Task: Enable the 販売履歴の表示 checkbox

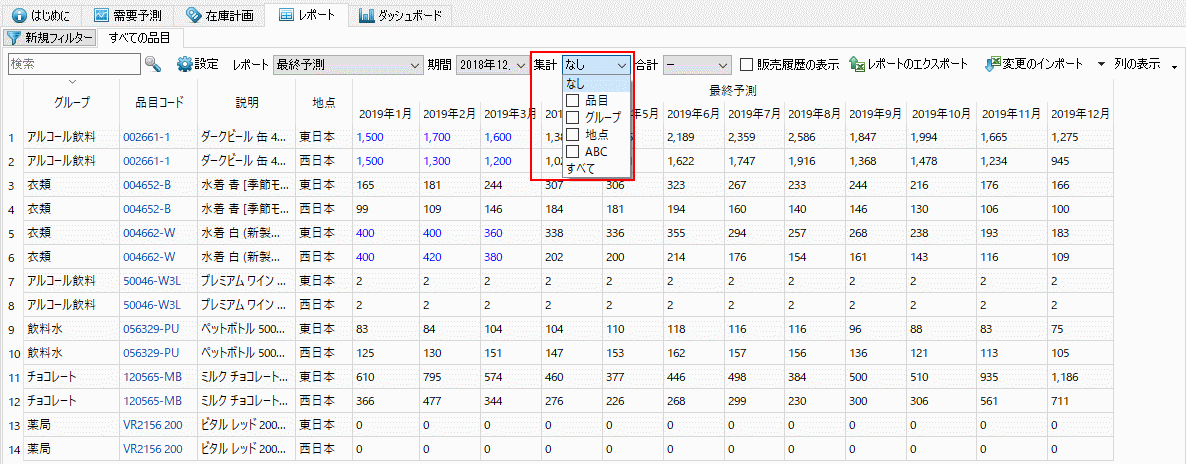Action: (747, 65)
